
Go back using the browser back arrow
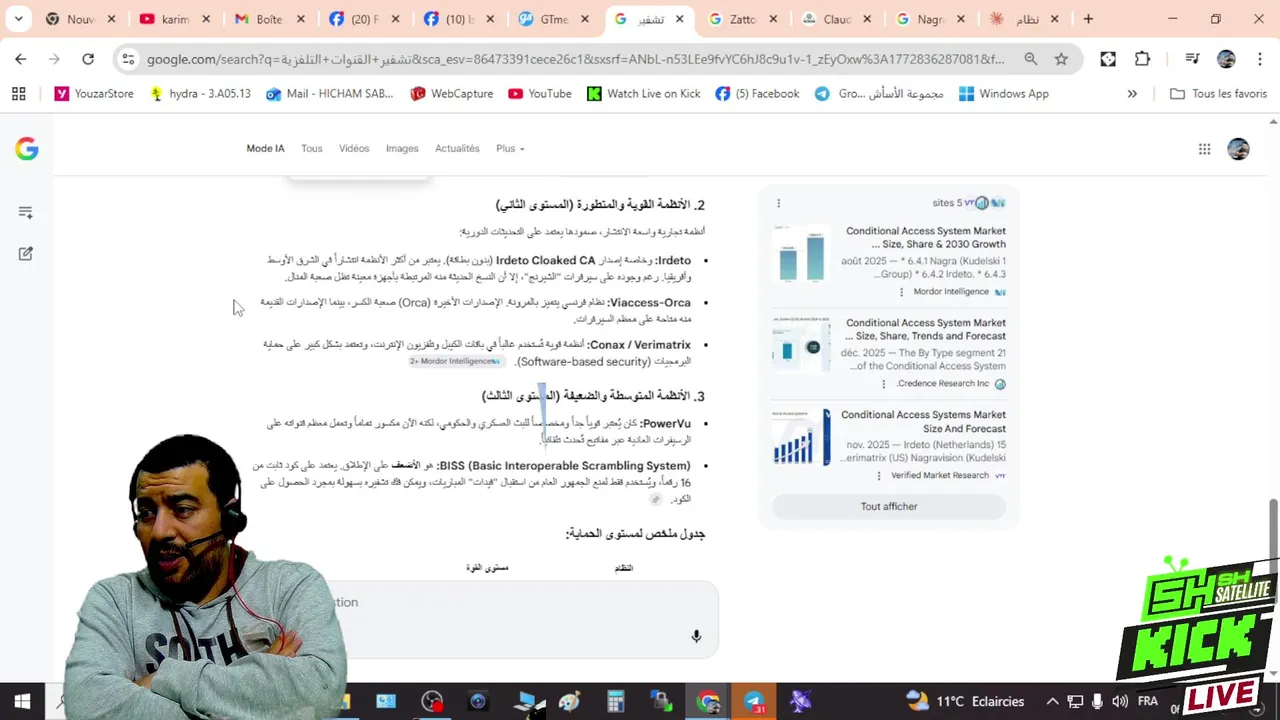click(x=20, y=59)
